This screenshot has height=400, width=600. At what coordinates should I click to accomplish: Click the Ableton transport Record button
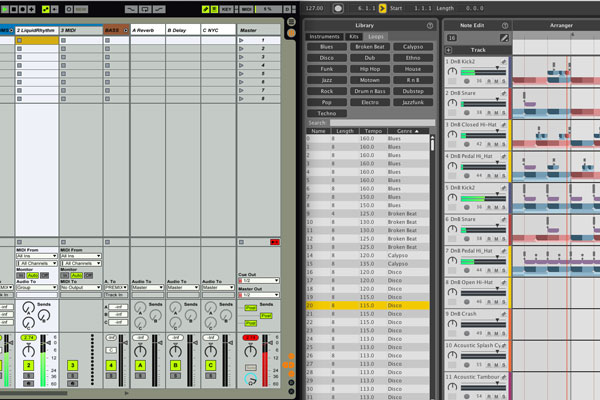[23, 9]
